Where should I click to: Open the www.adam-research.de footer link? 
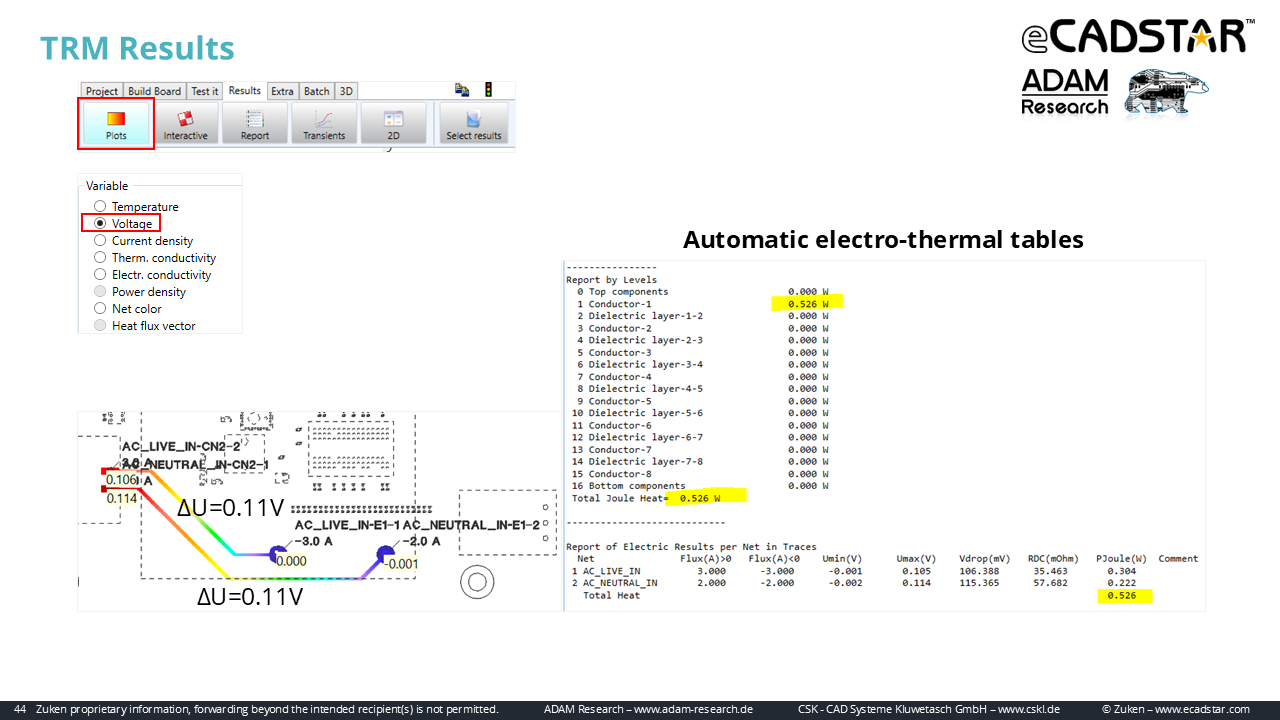tap(694, 709)
